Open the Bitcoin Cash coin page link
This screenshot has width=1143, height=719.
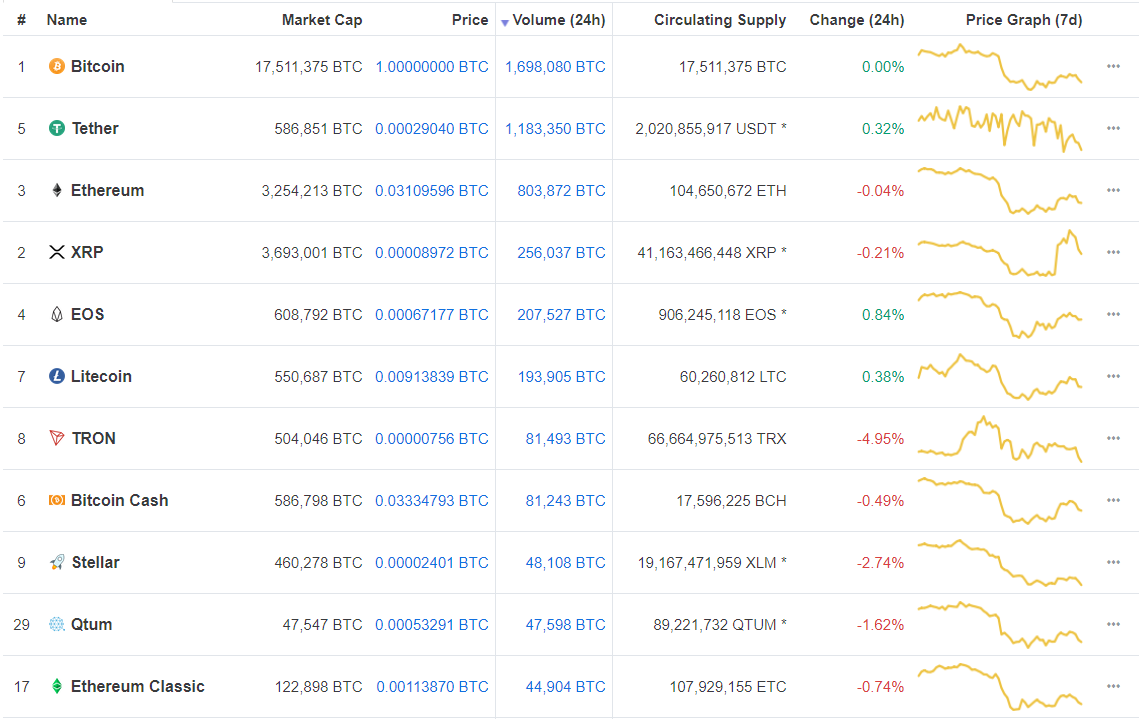(x=119, y=501)
